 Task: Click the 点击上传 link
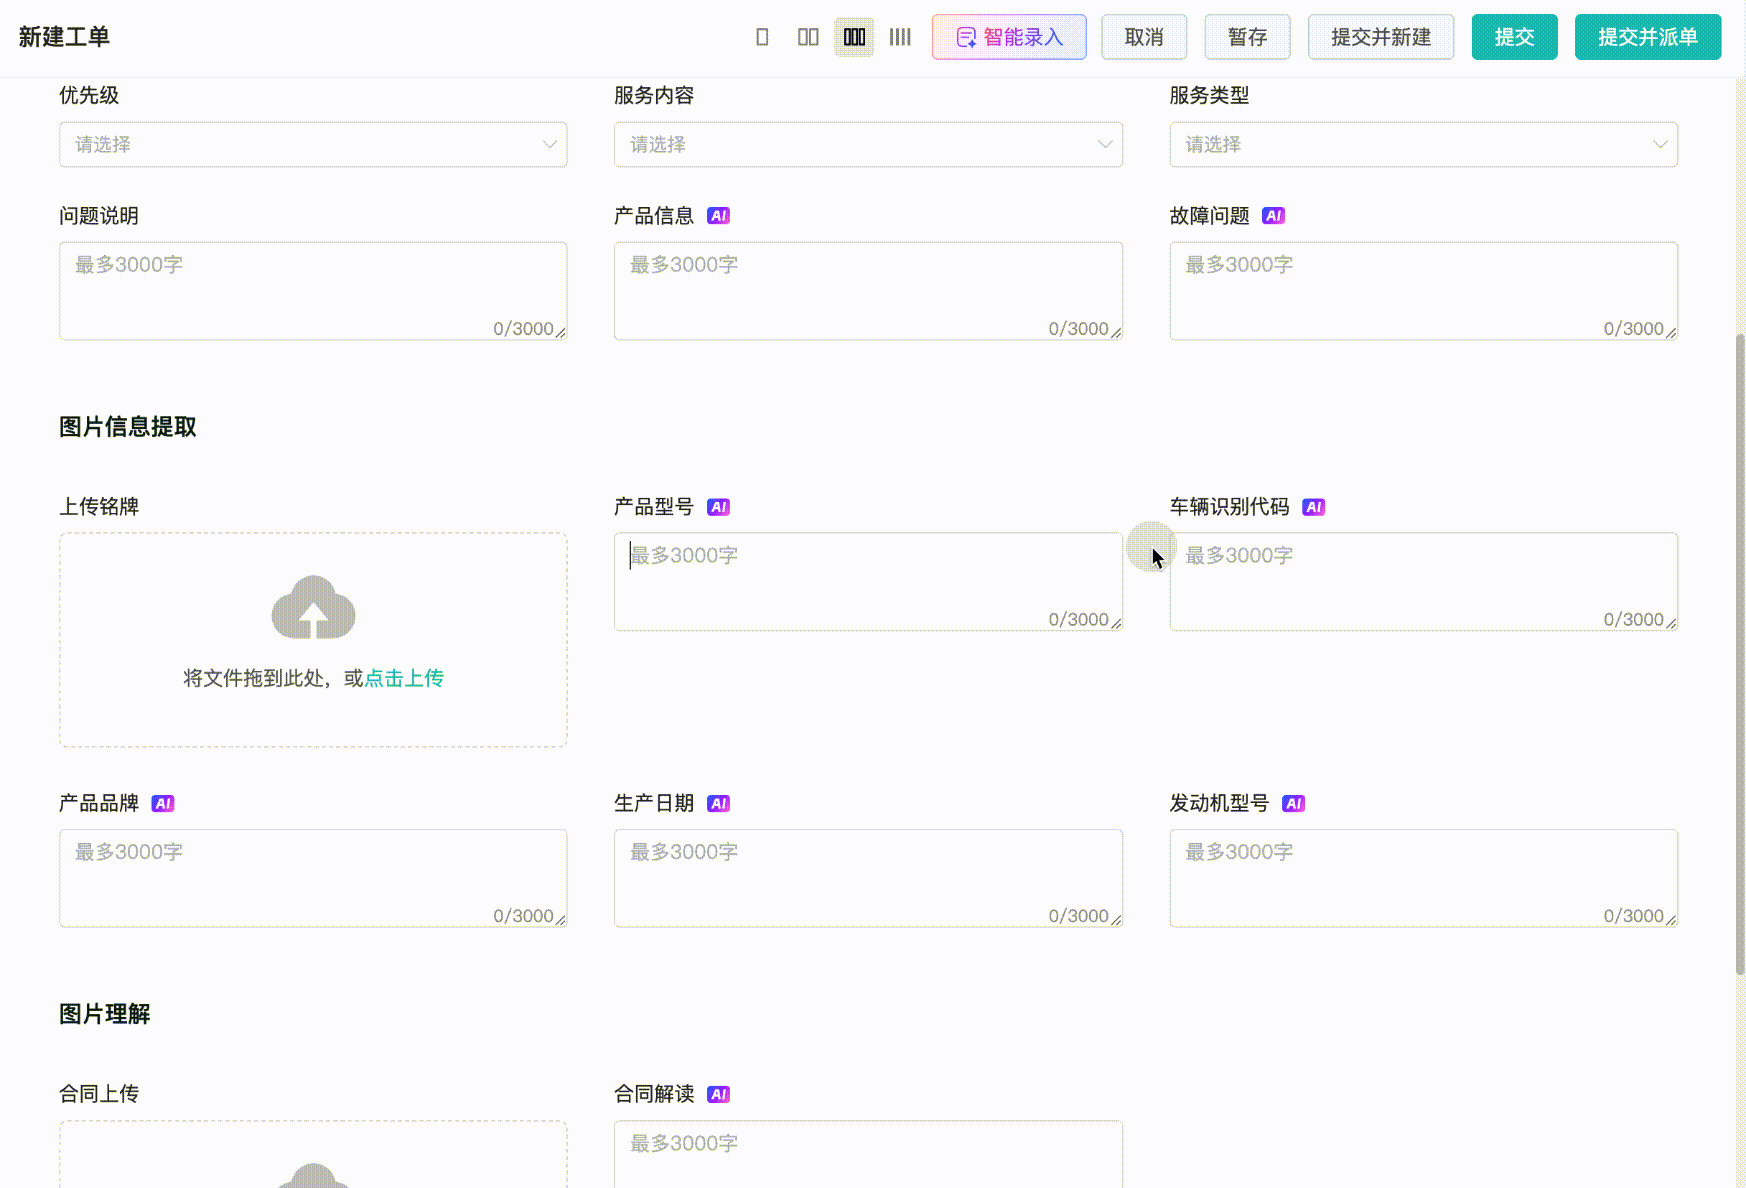pyautogui.click(x=404, y=678)
